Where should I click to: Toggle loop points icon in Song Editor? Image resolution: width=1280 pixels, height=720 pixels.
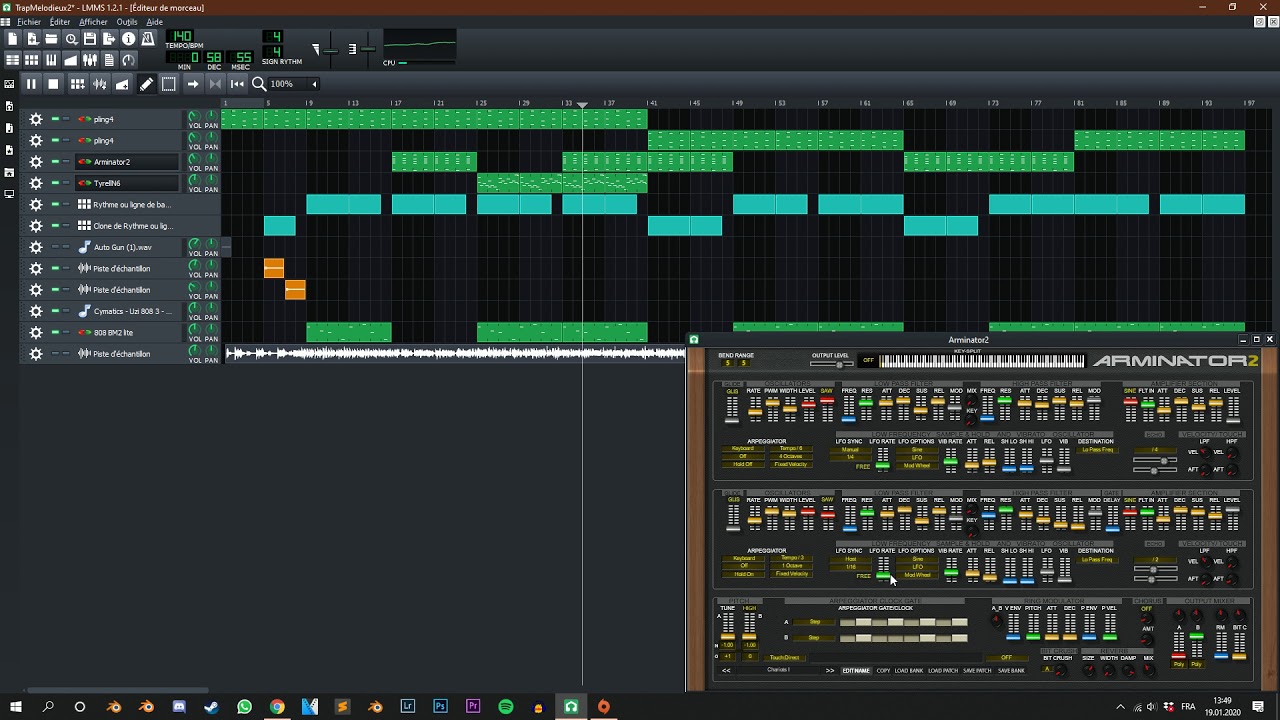(215, 84)
